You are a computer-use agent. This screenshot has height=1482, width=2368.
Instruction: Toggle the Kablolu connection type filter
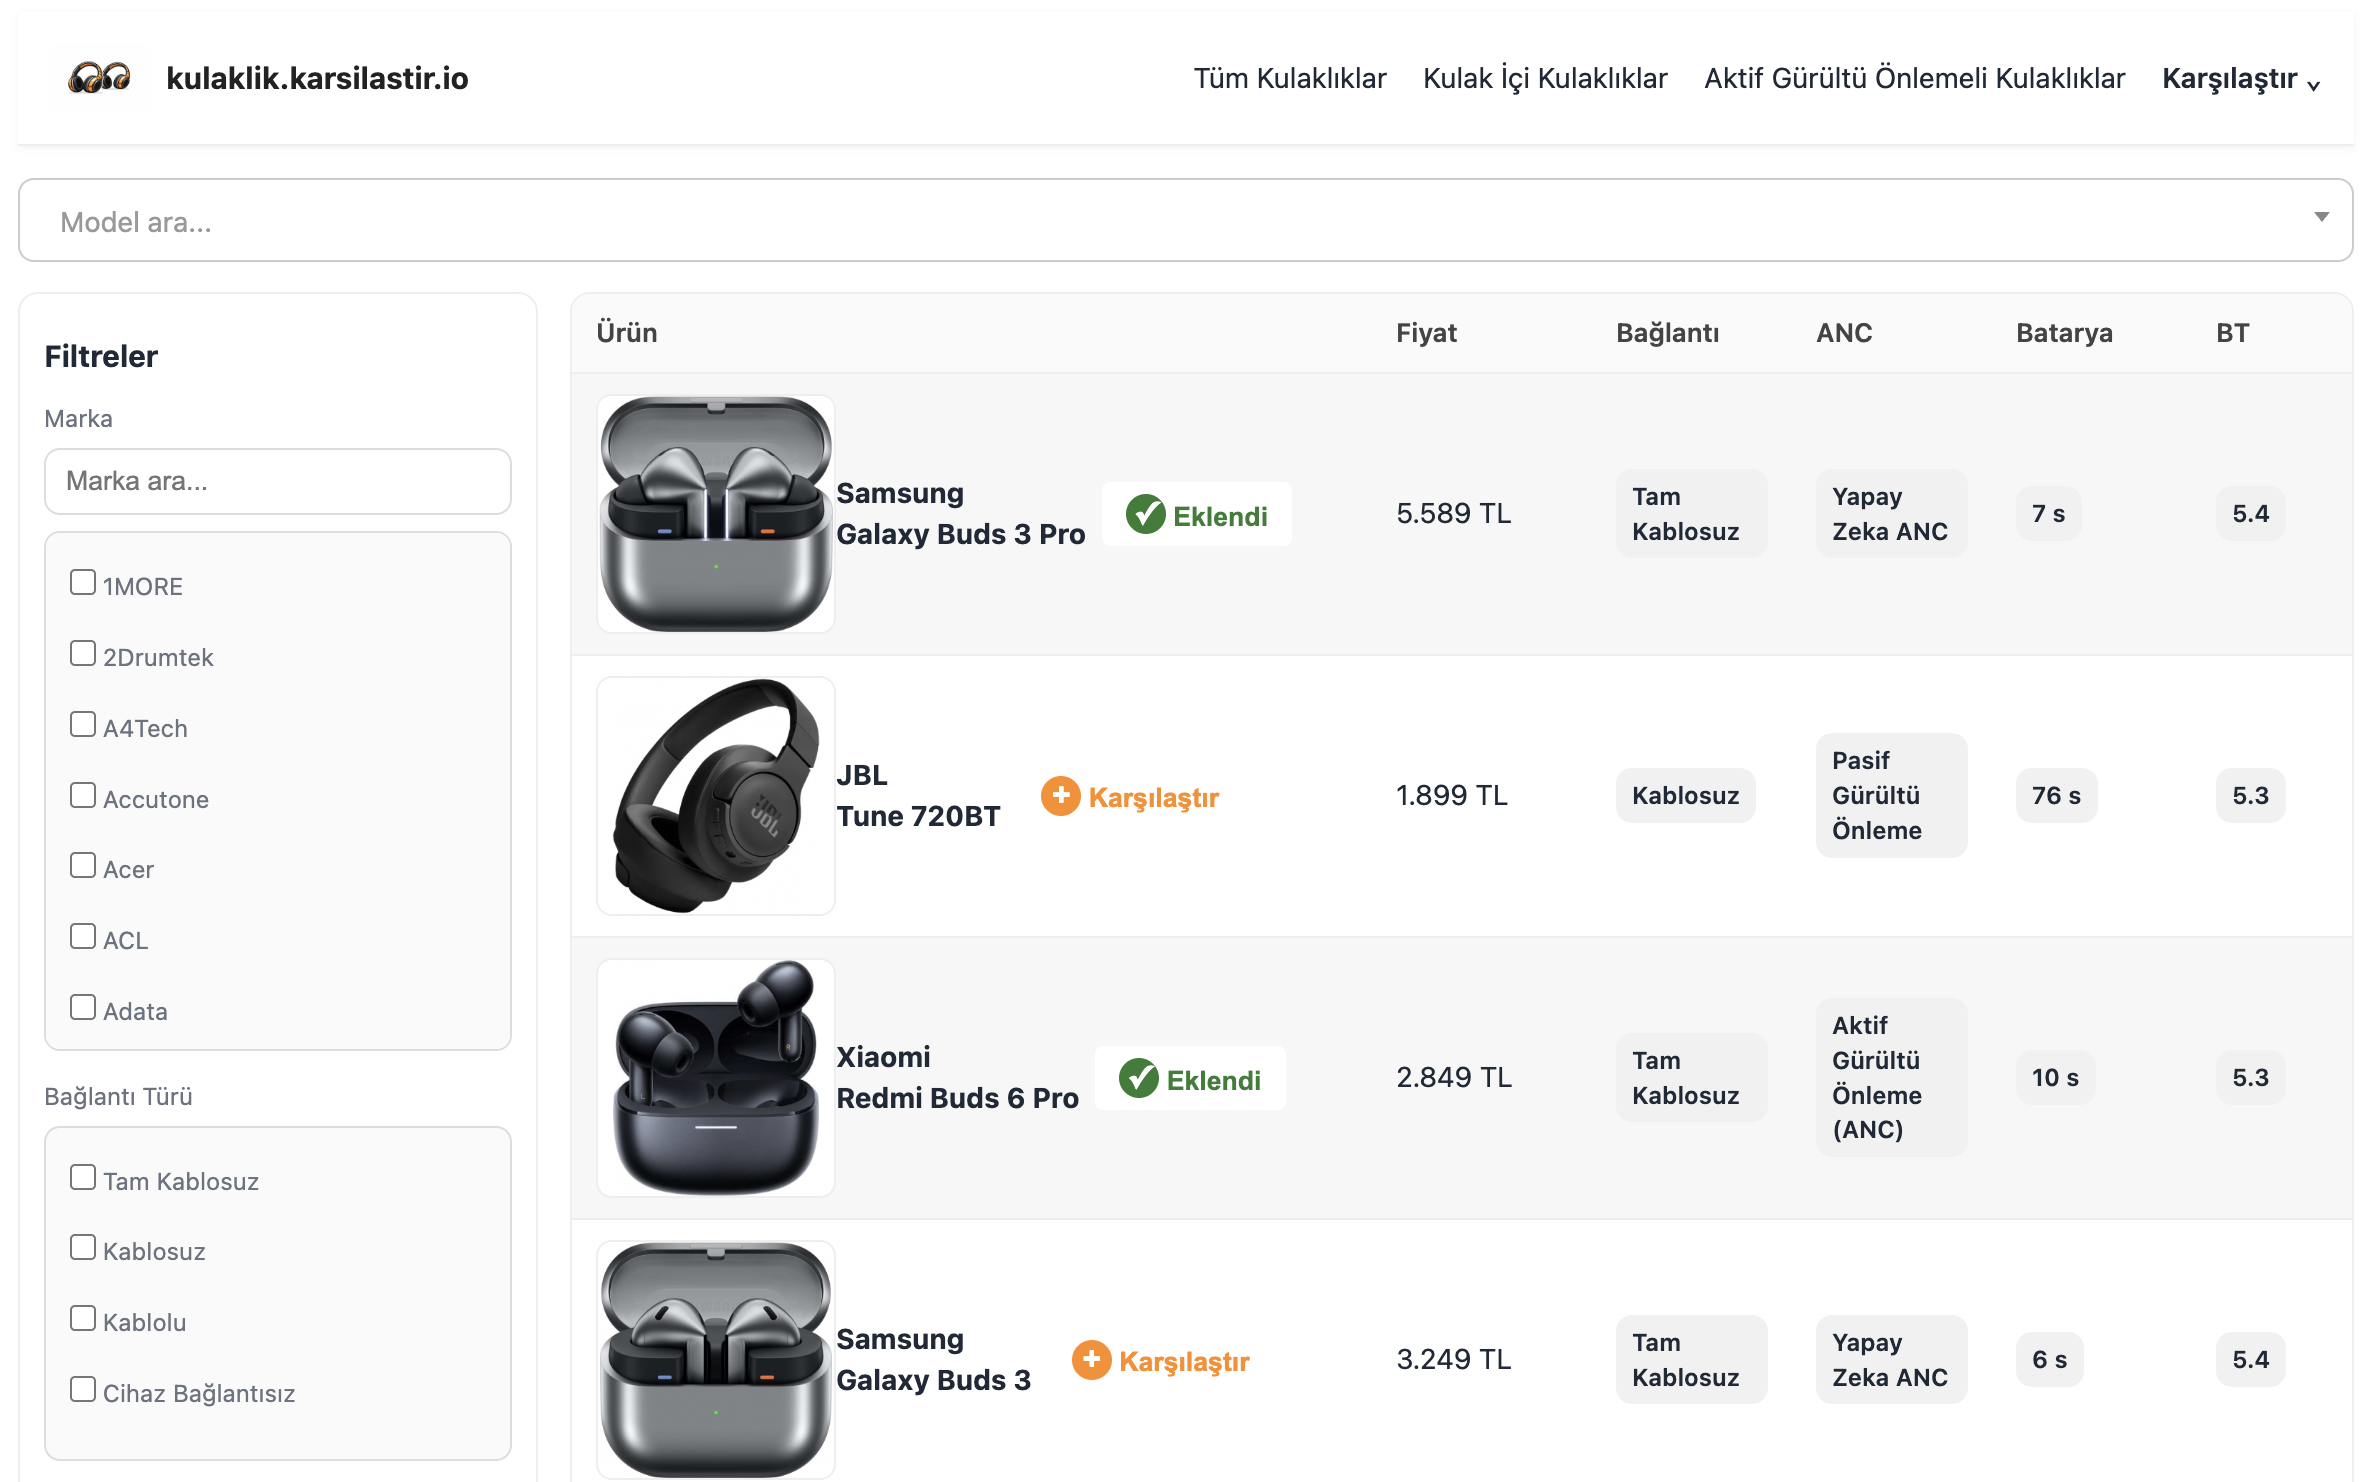point(83,1319)
